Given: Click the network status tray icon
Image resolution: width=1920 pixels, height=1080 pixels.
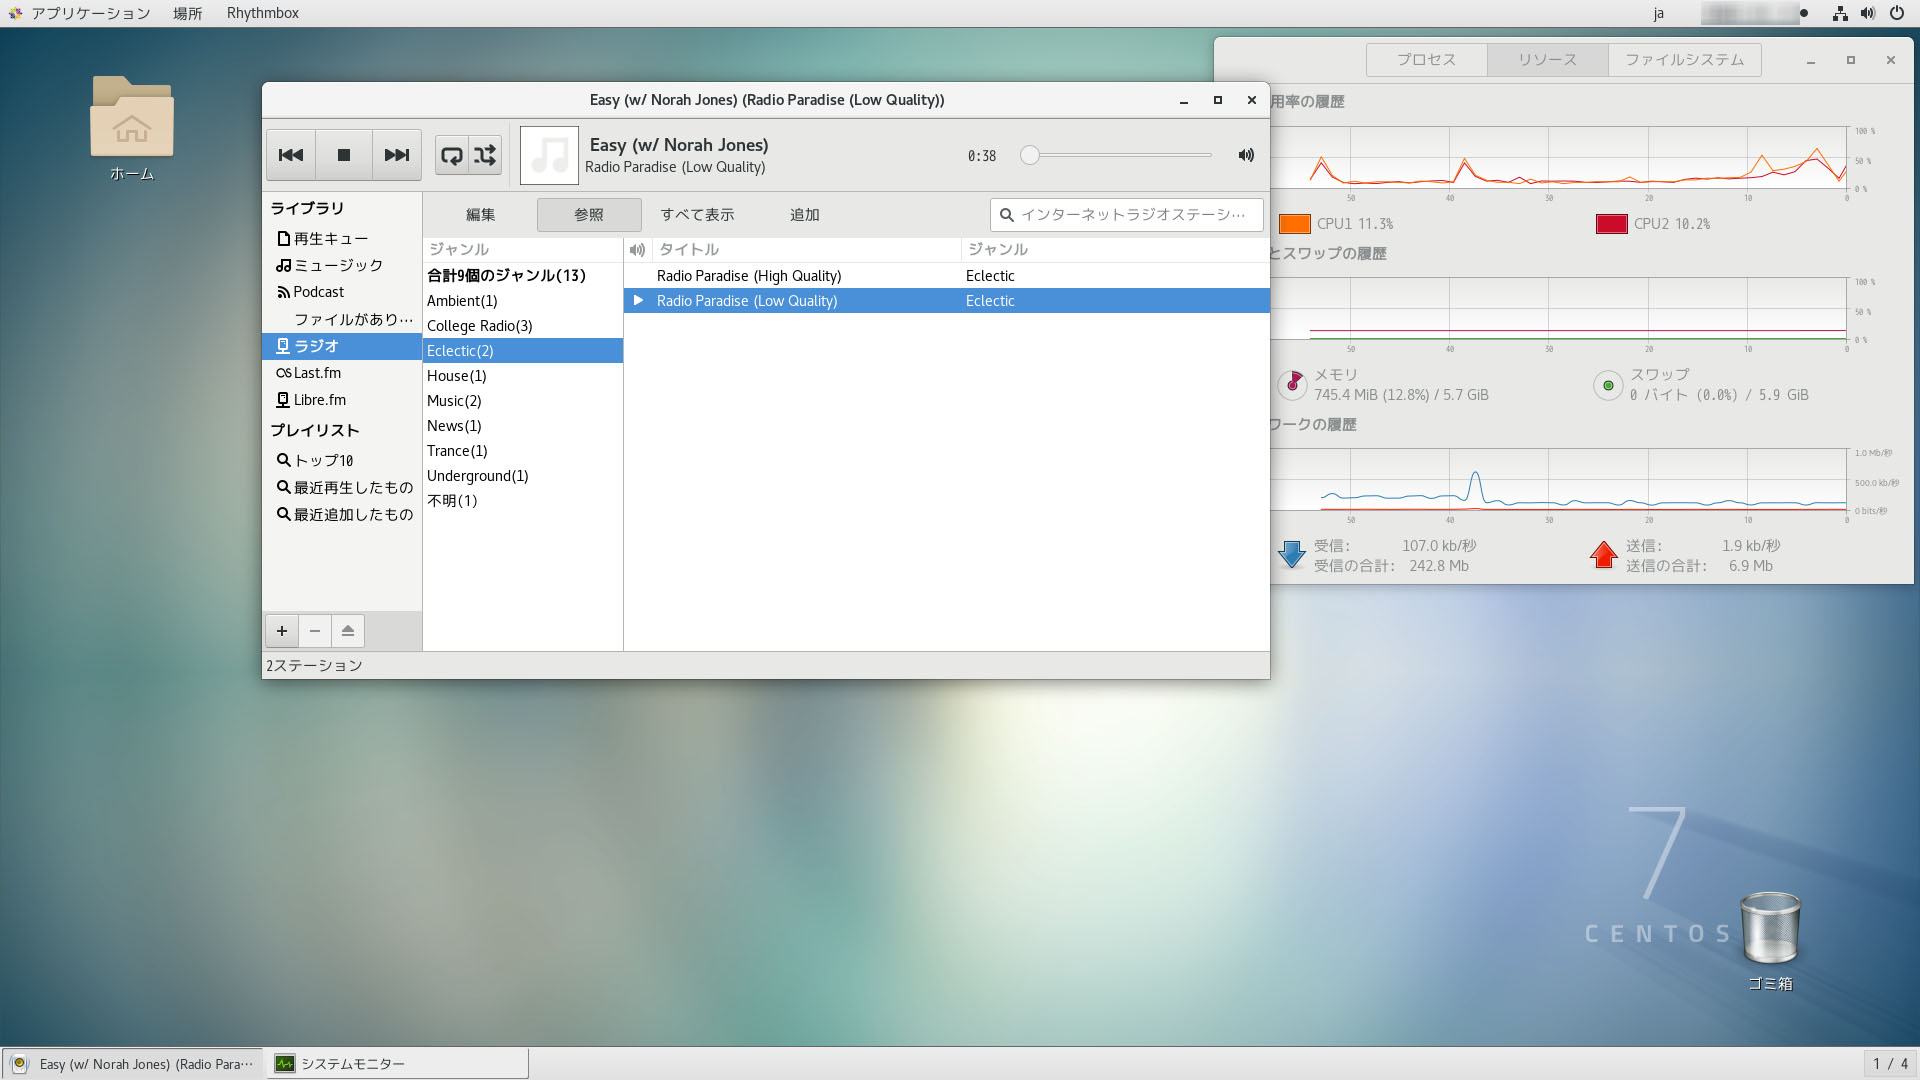Looking at the screenshot, I should (1839, 13).
